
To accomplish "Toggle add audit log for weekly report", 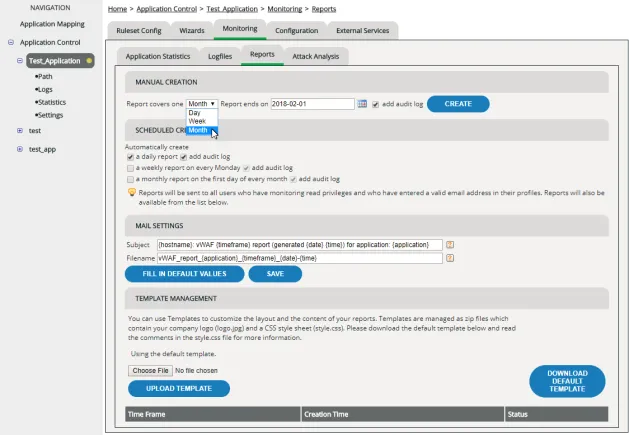I will (x=246, y=168).
